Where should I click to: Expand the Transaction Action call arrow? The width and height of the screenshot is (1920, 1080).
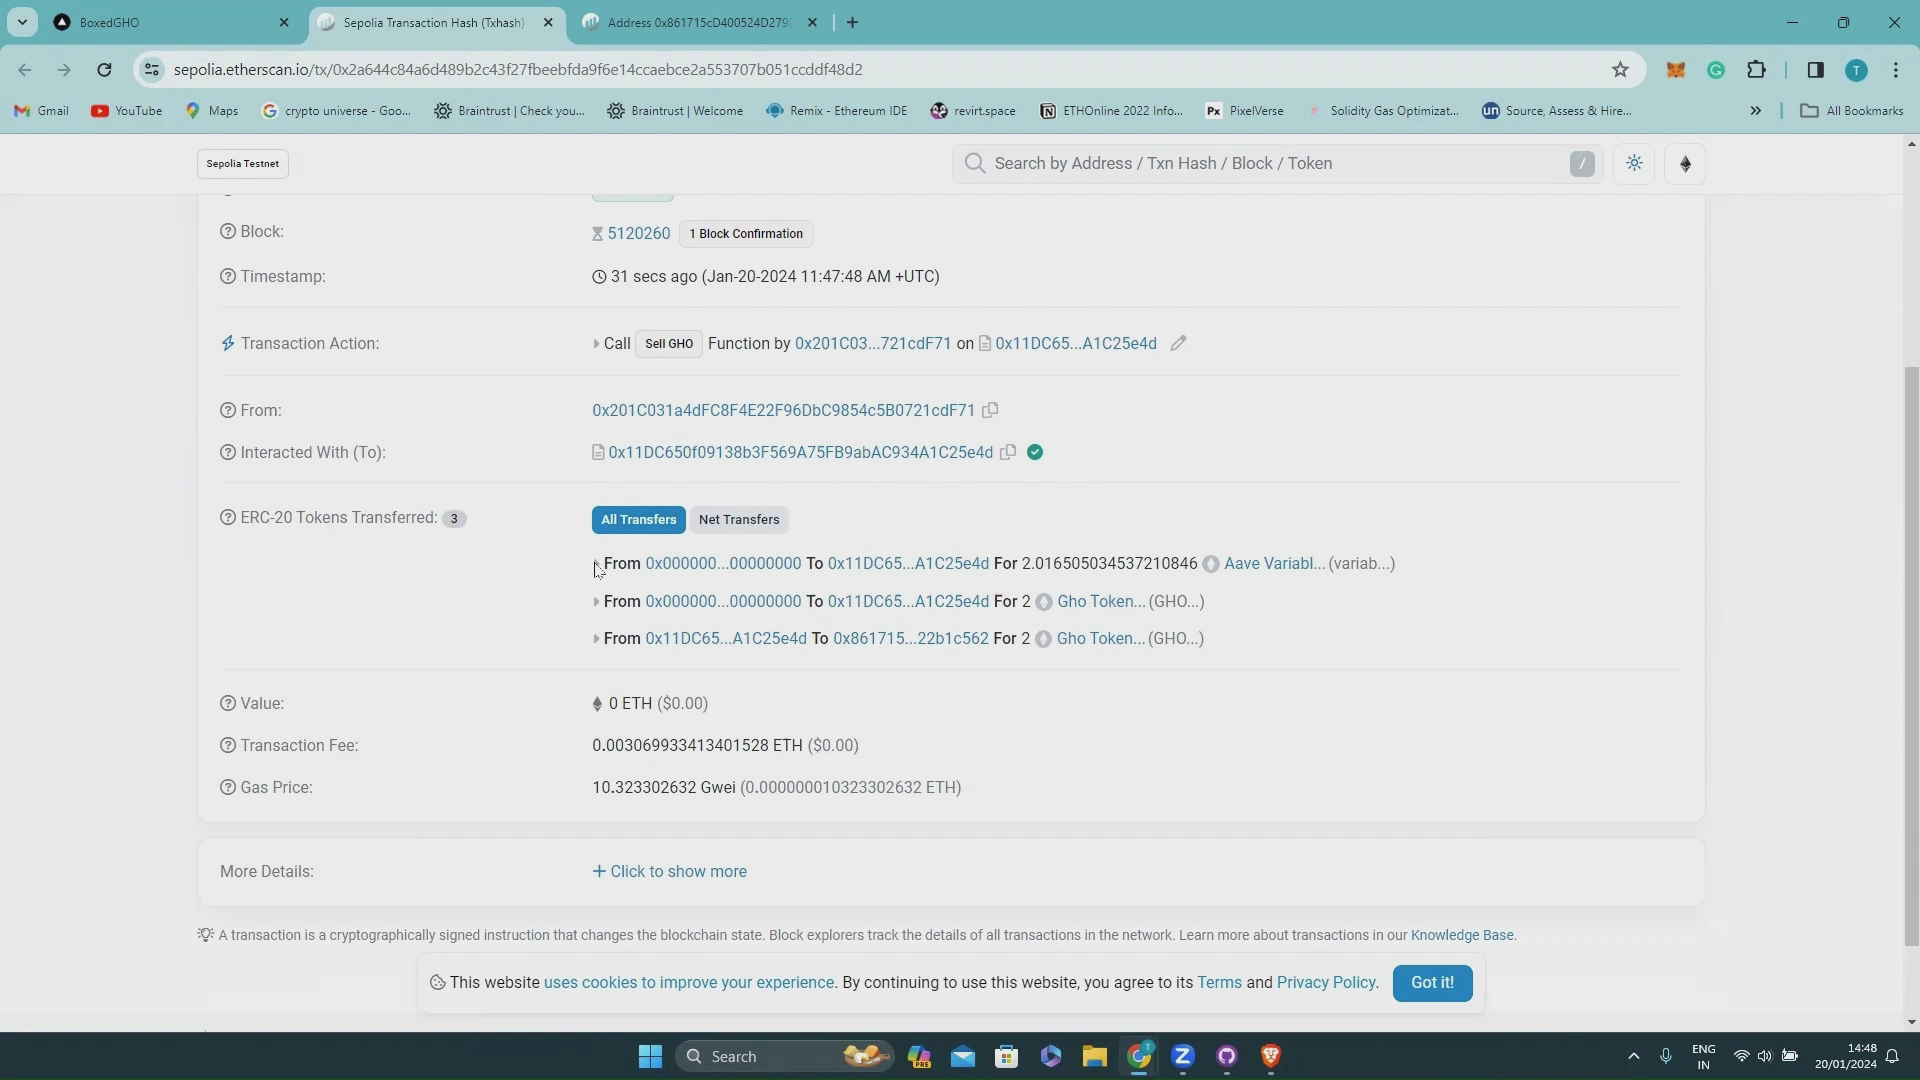tap(596, 344)
